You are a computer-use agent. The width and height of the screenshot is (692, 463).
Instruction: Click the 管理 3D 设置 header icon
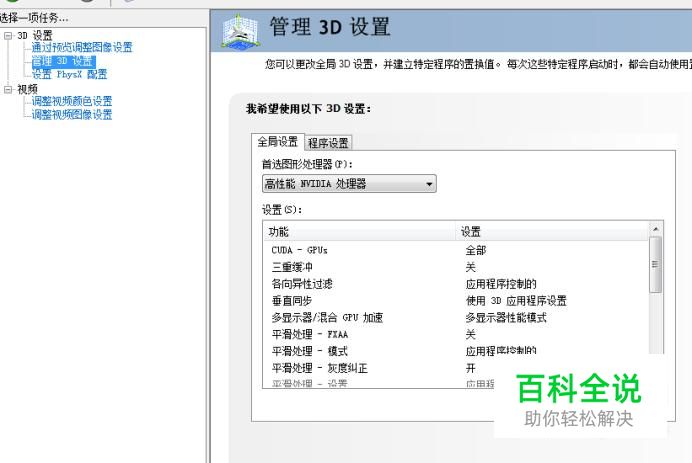[241, 31]
